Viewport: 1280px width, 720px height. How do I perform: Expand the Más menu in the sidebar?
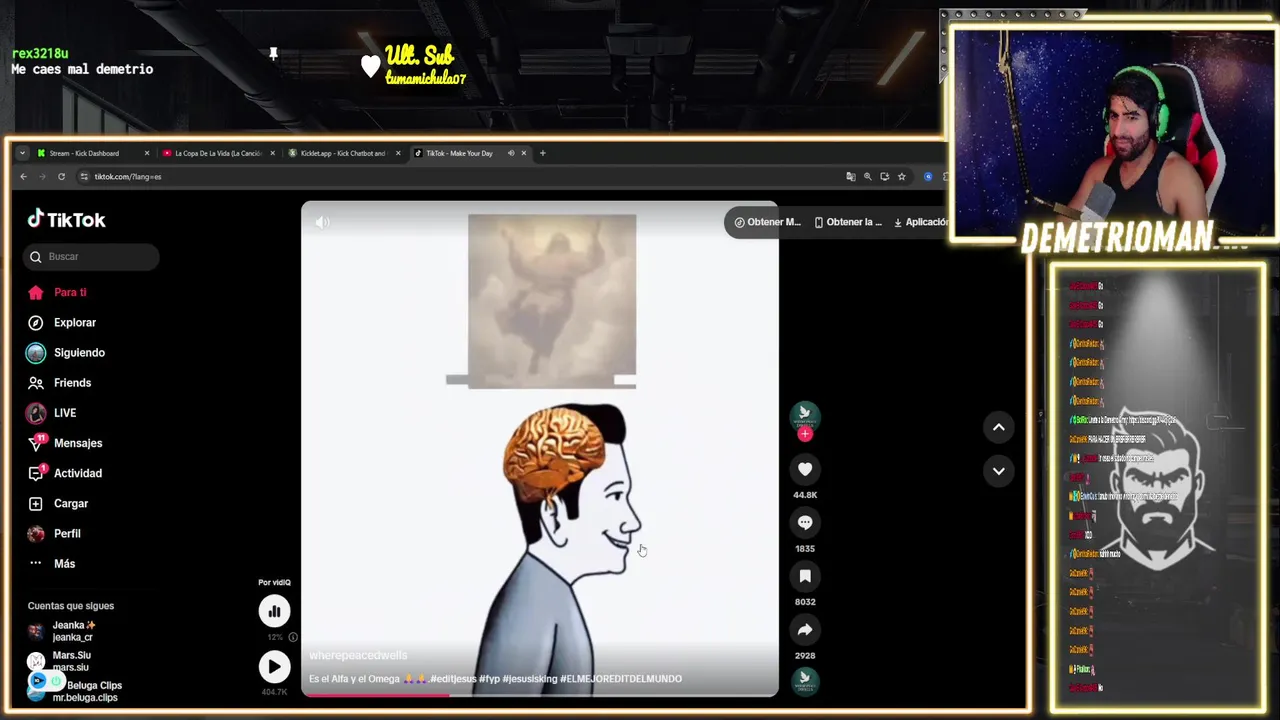[52, 564]
